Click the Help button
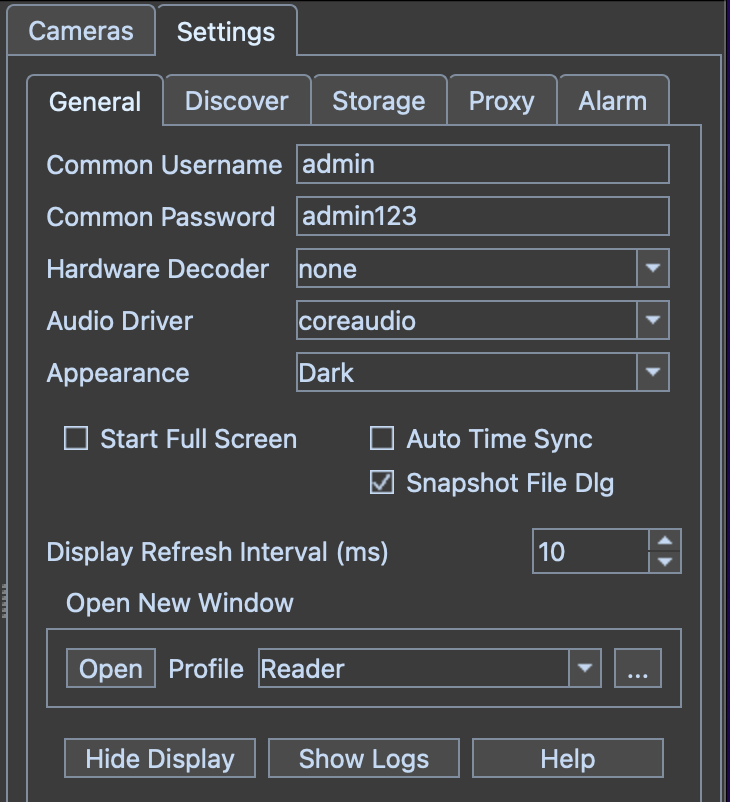This screenshot has height=802, width=730. click(x=568, y=759)
